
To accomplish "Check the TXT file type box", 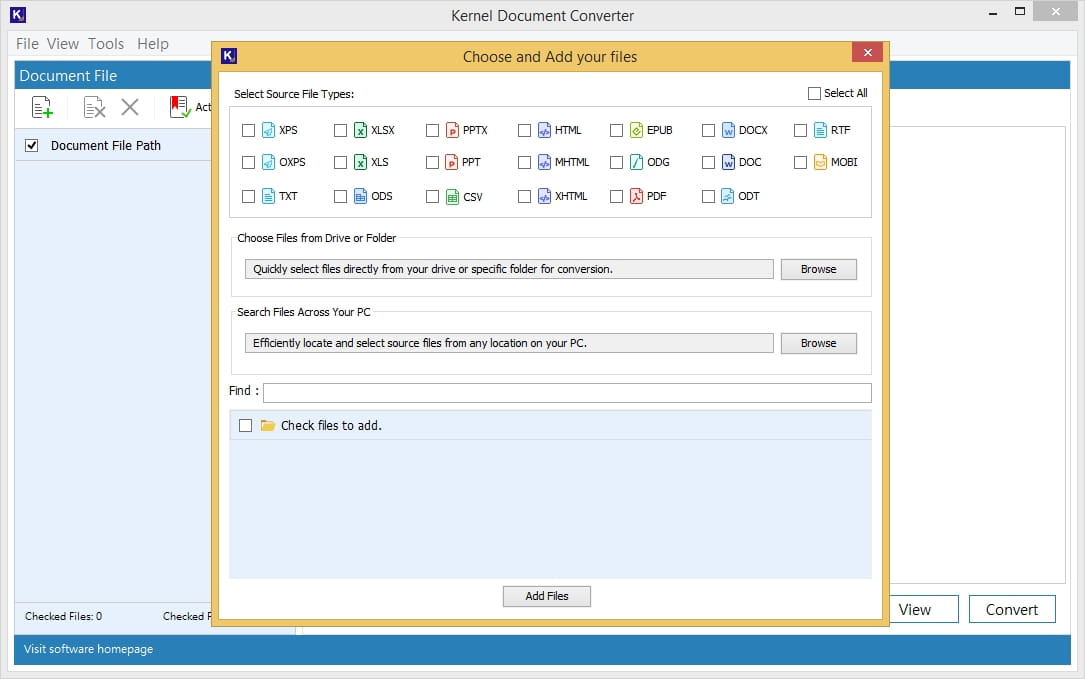I will click(x=248, y=197).
